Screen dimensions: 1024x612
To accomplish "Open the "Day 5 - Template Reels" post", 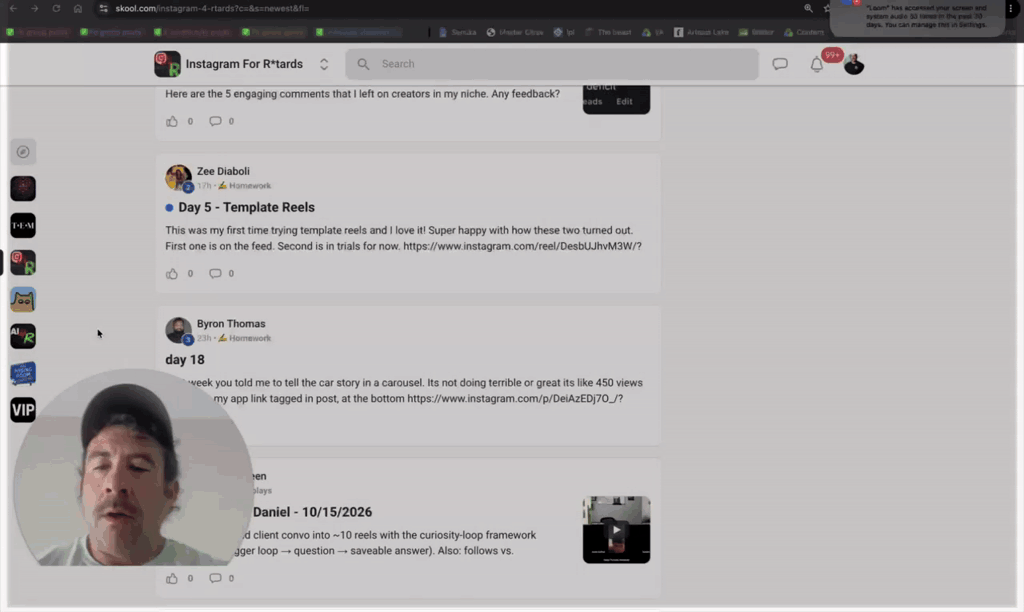I will tap(246, 207).
